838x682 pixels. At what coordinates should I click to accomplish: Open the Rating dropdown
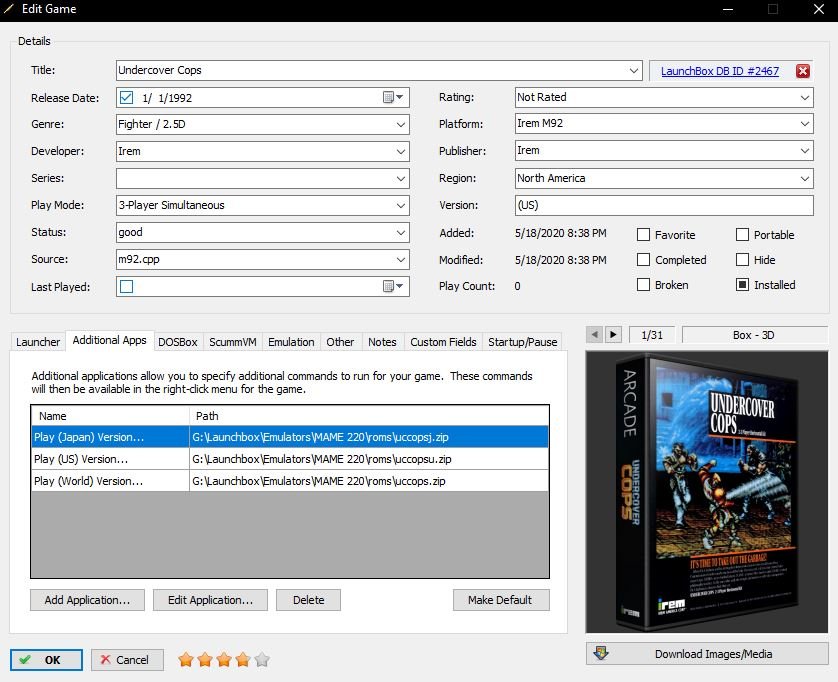[805, 97]
